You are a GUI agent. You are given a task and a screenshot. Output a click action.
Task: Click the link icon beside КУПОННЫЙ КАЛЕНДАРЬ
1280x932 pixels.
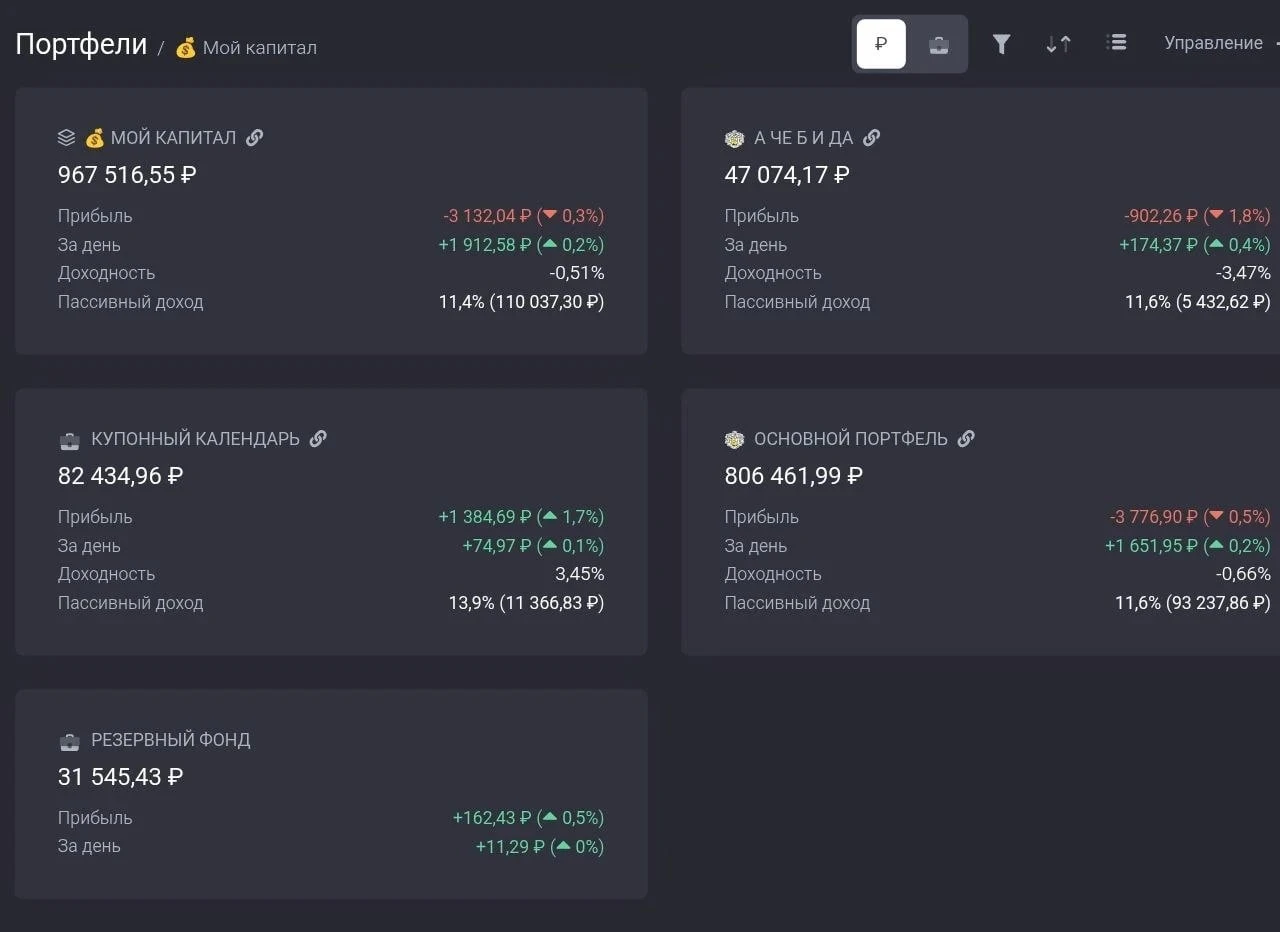[x=318, y=438]
